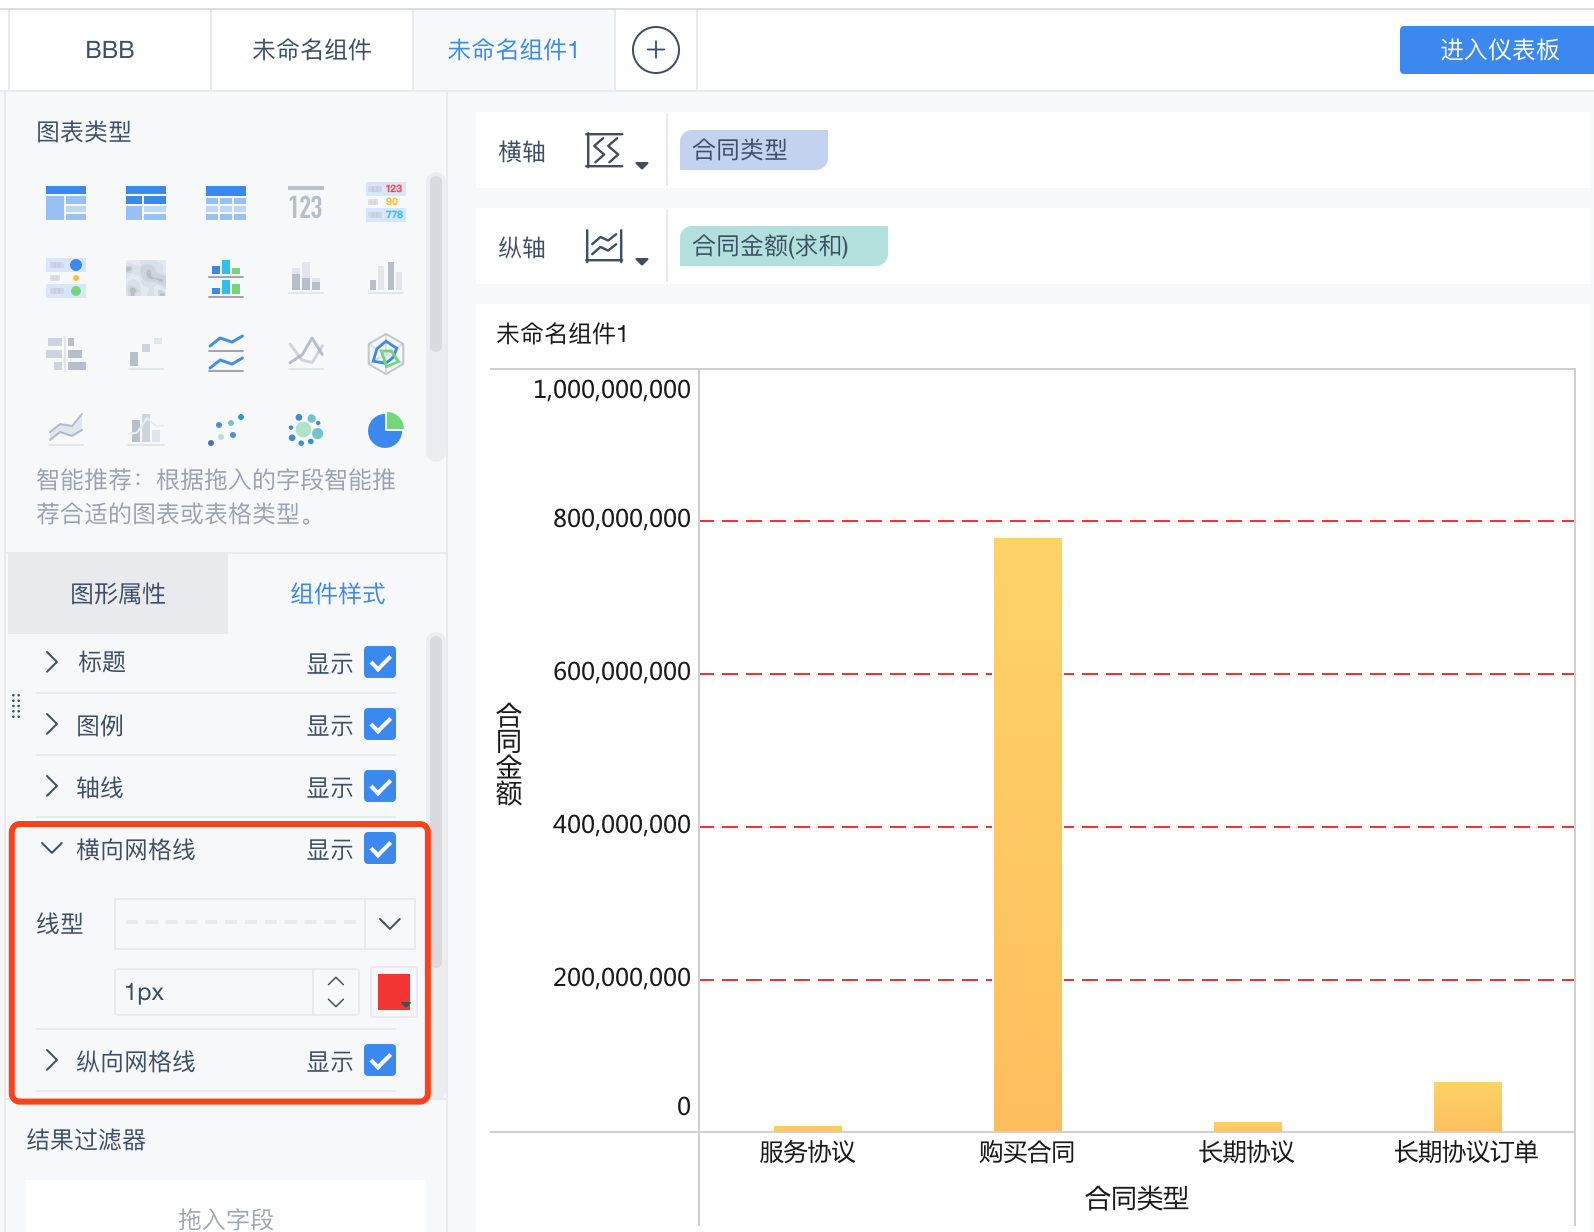Uncheck display for 横向网格线
The image size is (1594, 1232).
(380, 849)
